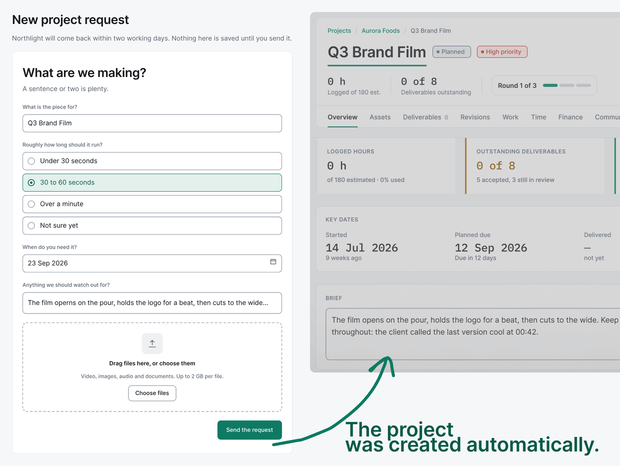
Task: Focus the 'When do you need it?' date field
Action: click(152, 263)
